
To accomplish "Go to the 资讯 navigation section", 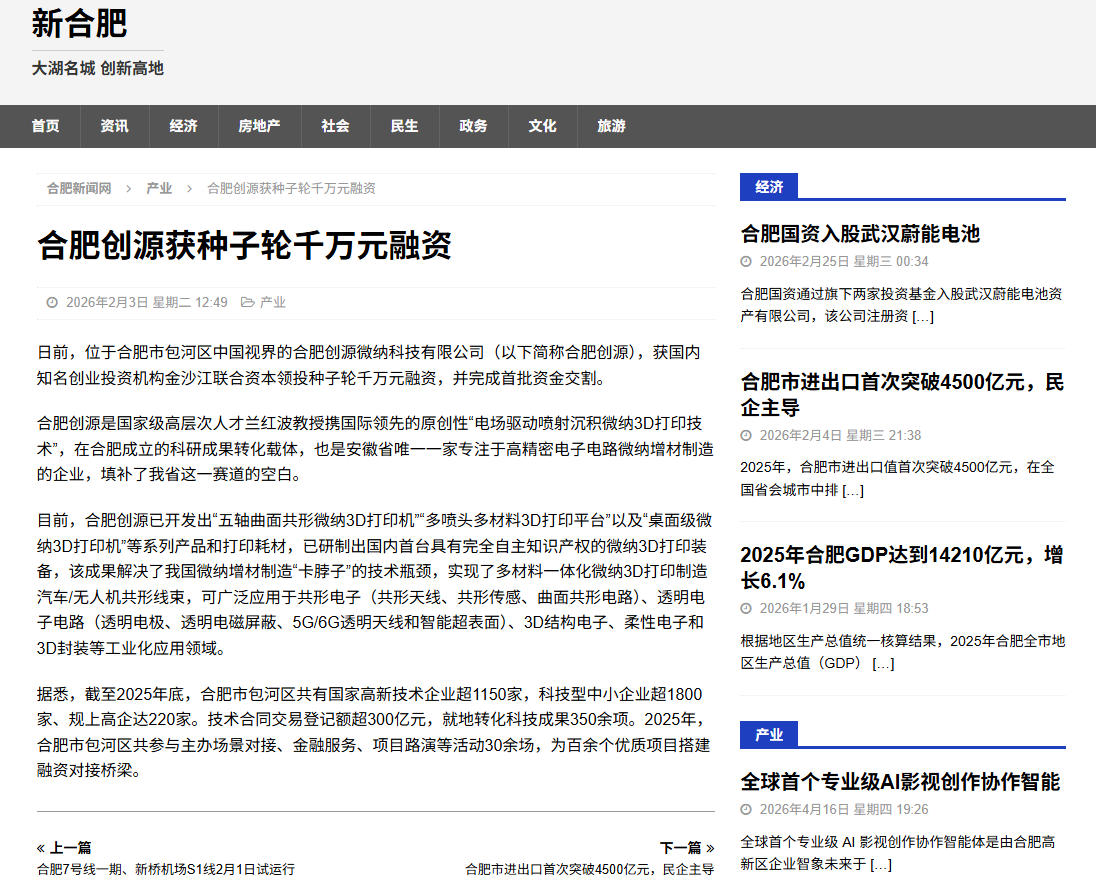I will point(114,126).
